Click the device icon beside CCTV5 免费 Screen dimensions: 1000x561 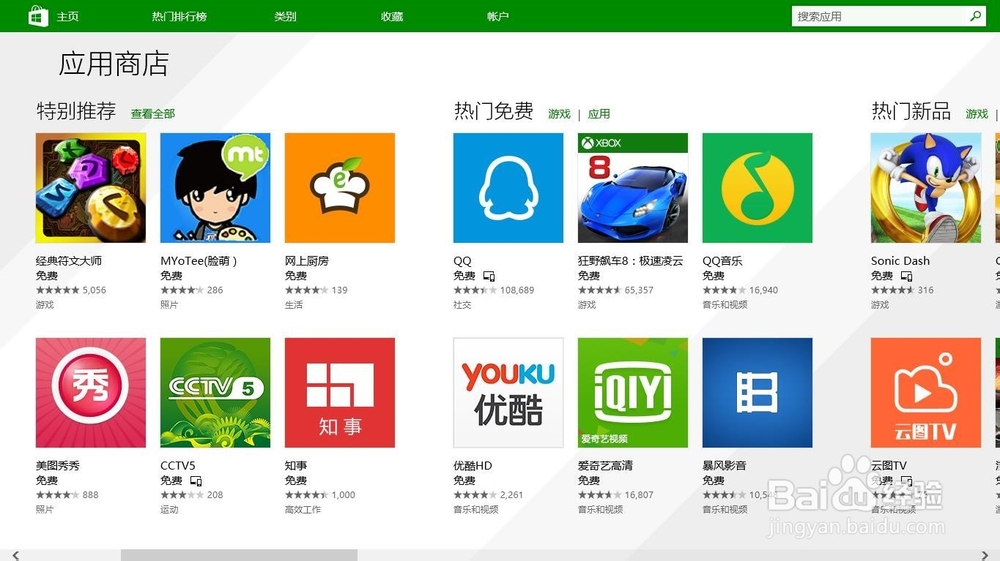tap(196, 481)
